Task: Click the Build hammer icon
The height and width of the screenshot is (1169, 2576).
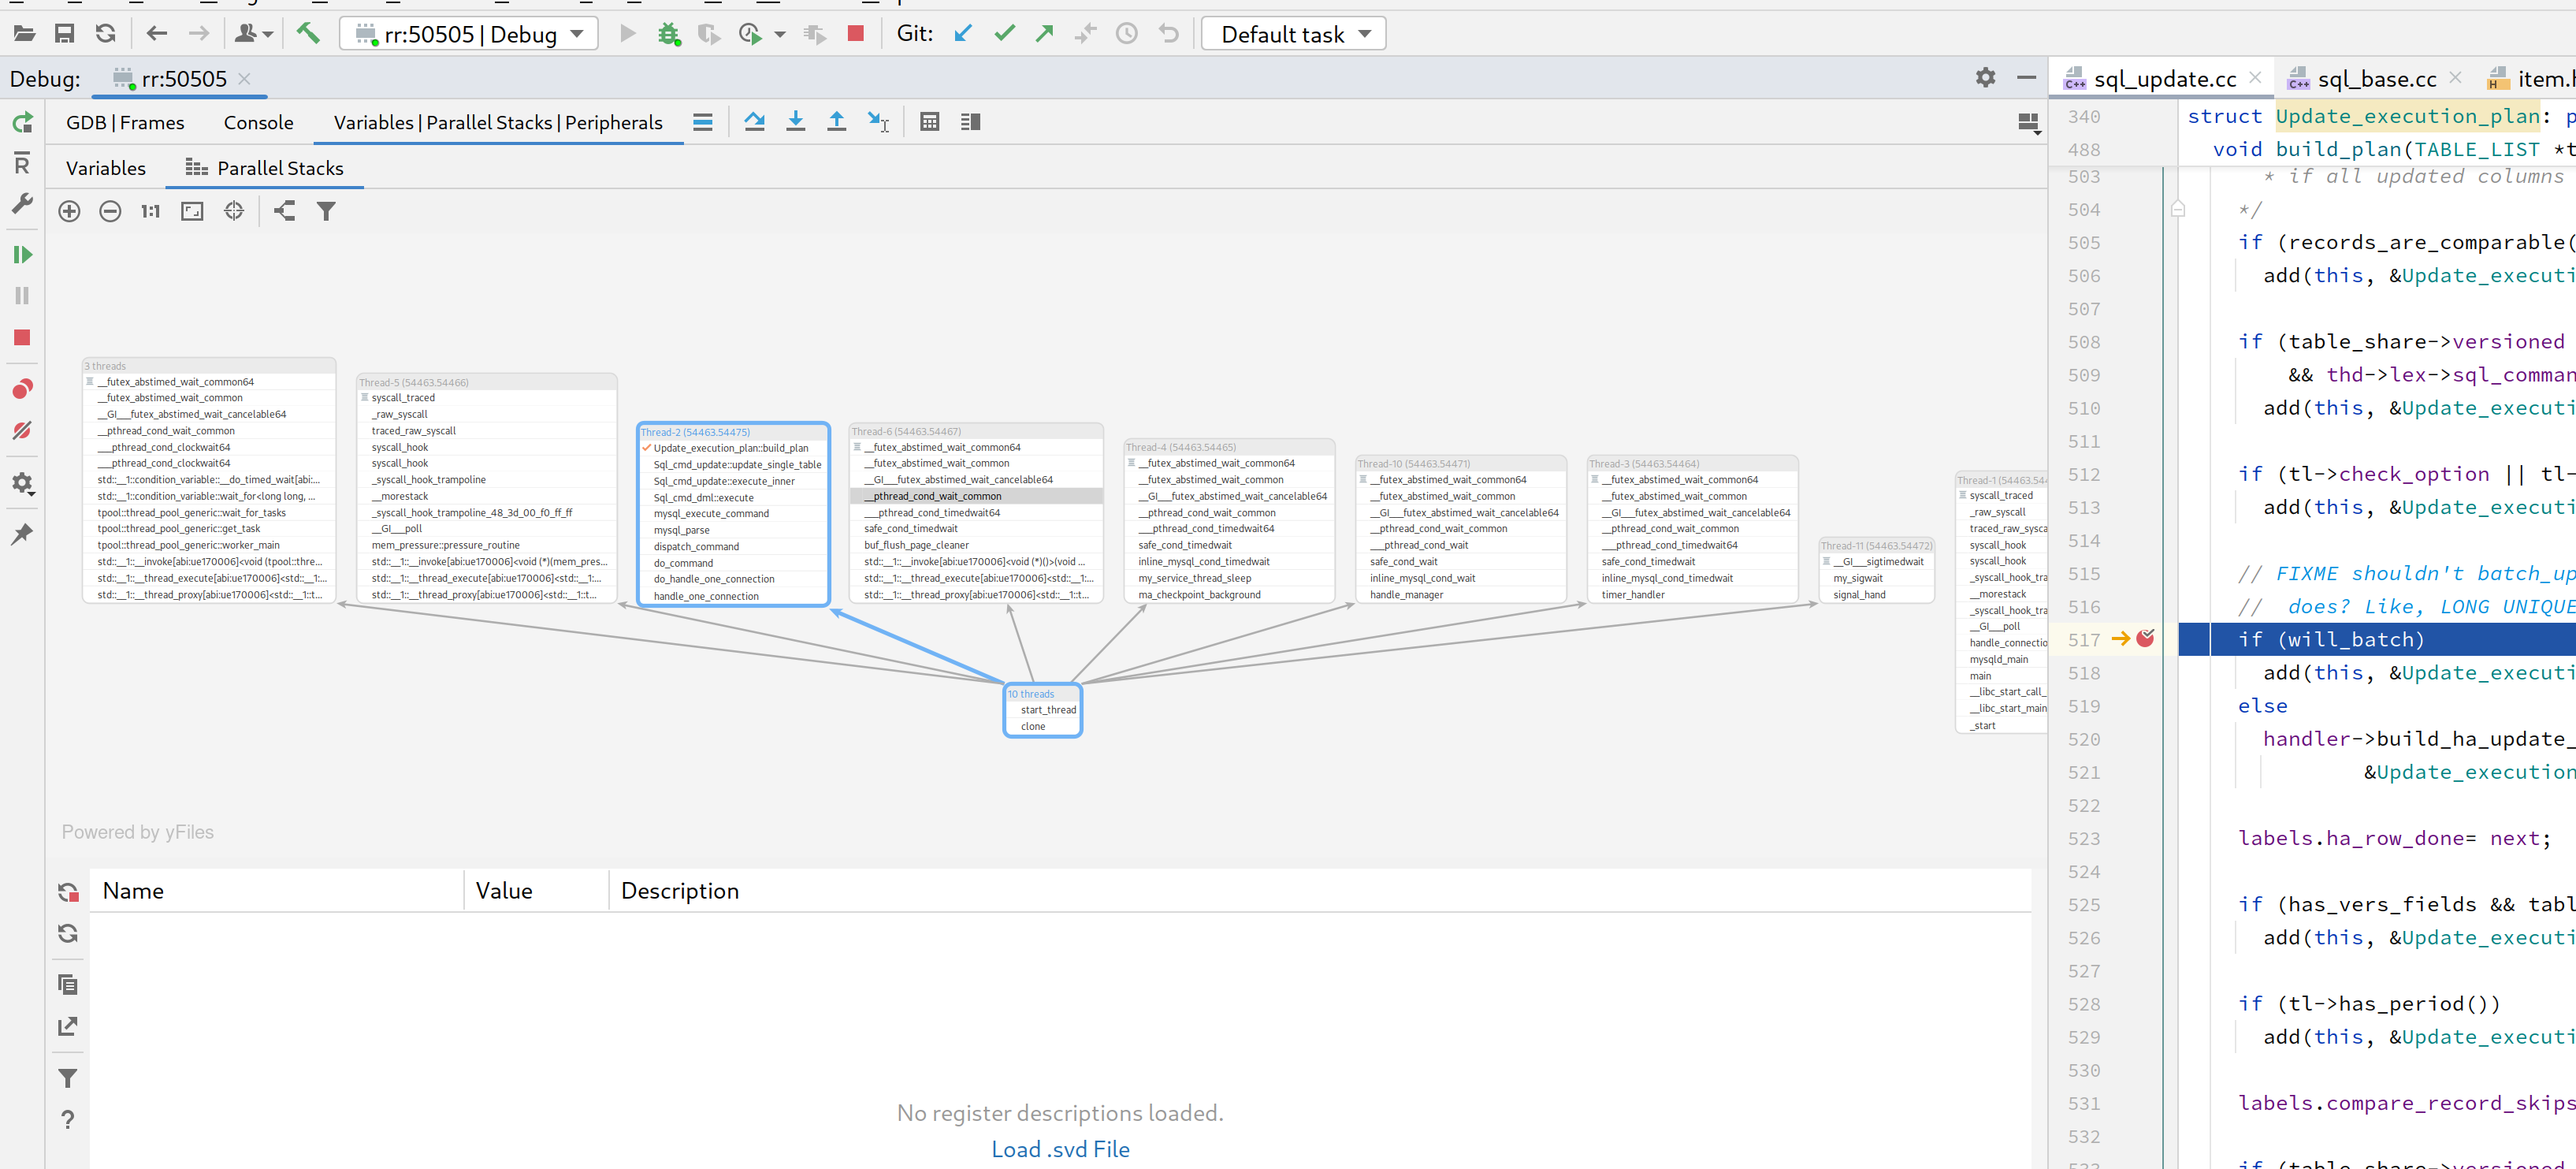Action: (308, 33)
